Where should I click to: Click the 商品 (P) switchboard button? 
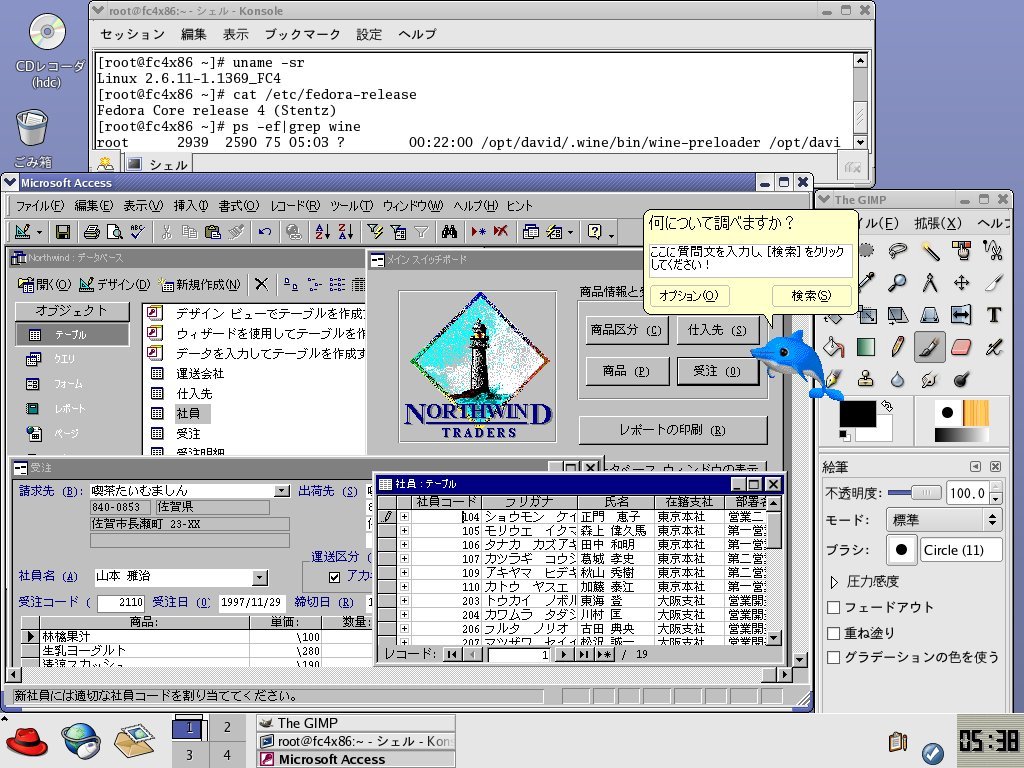[x=627, y=371]
